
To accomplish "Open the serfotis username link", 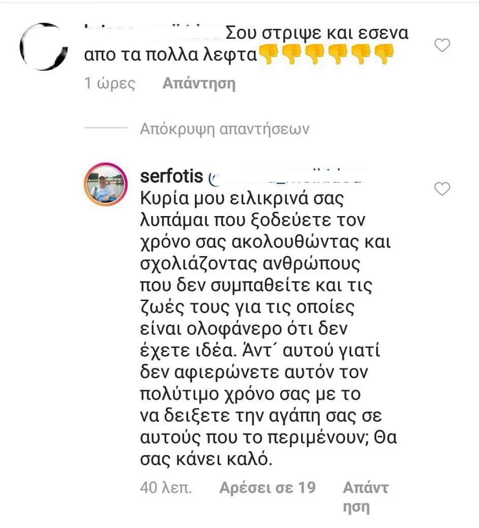I will coord(171,176).
